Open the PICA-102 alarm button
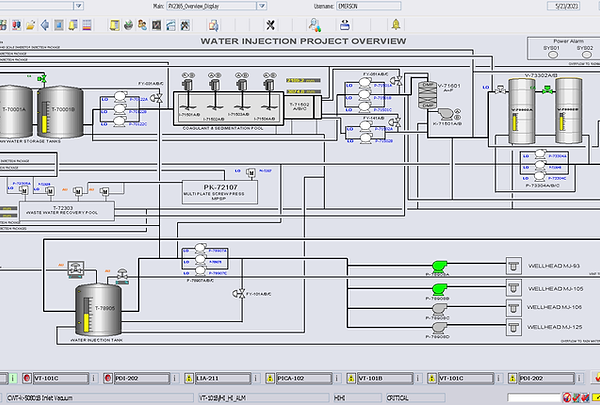 click(304, 378)
